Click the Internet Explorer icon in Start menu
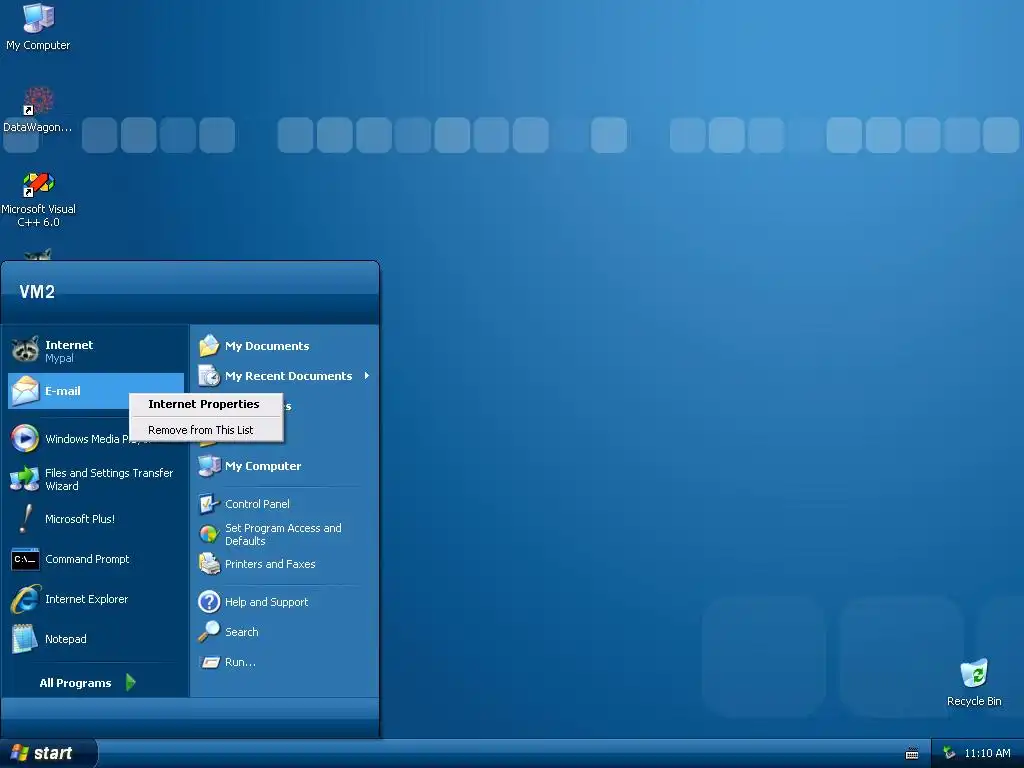1024x768 pixels. coord(25,599)
